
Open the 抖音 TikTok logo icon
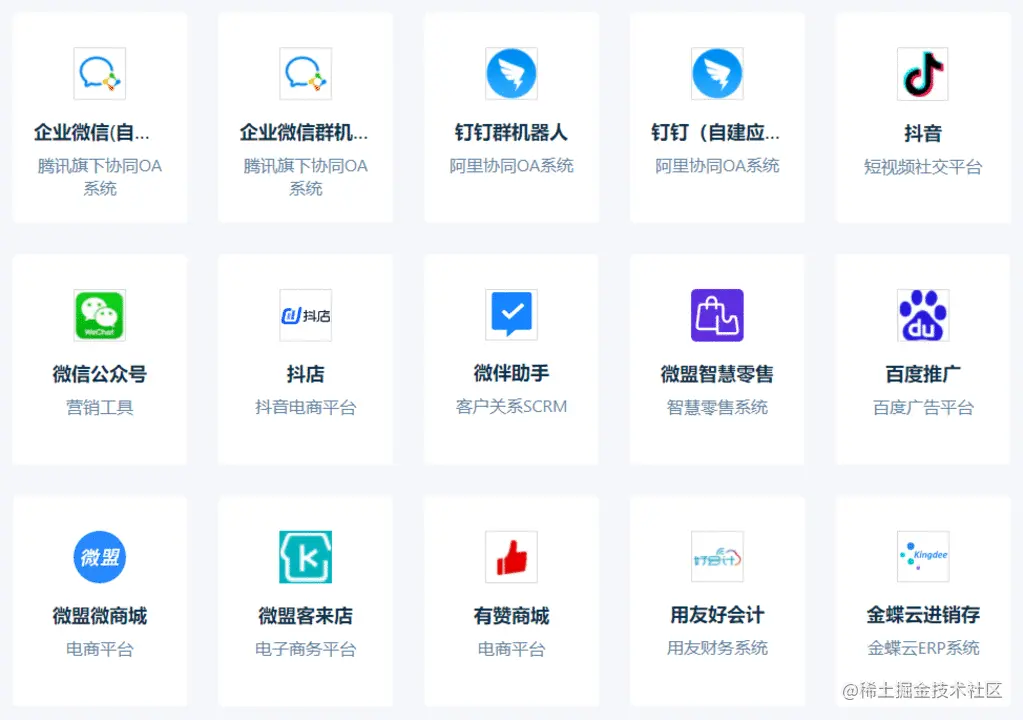[x=923, y=74]
